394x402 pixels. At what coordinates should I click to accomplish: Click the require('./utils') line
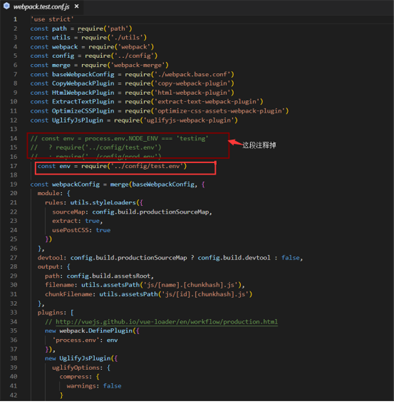pos(88,38)
